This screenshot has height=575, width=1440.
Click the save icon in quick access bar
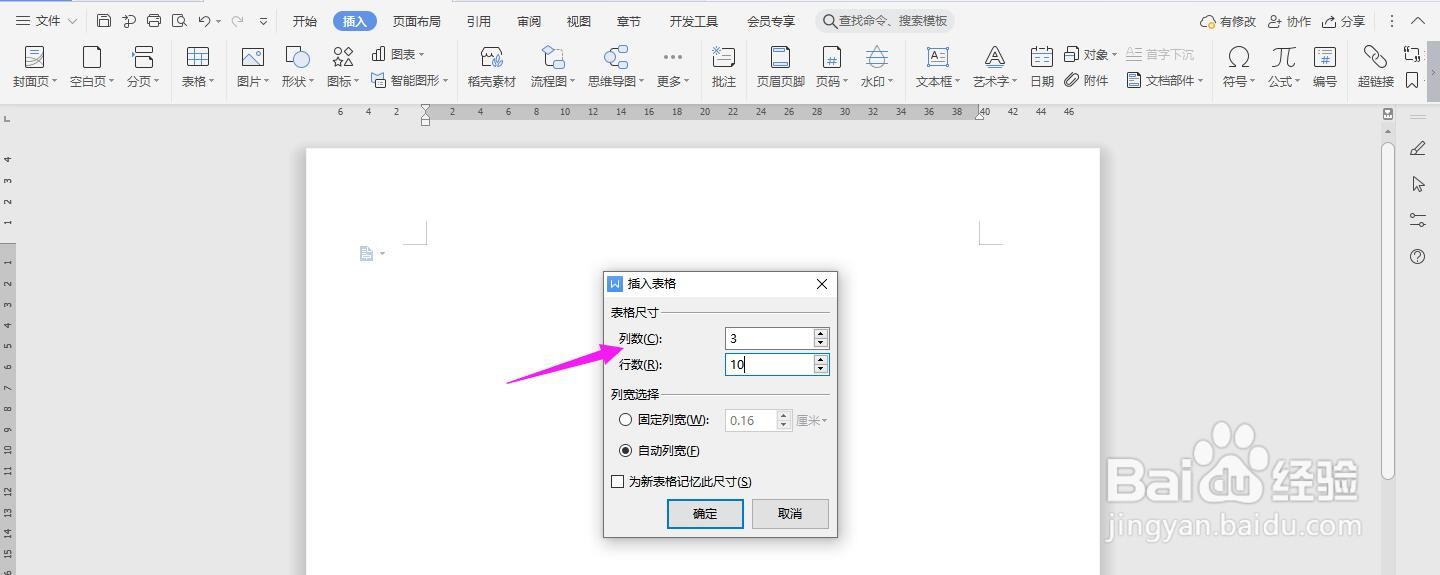tap(104, 21)
